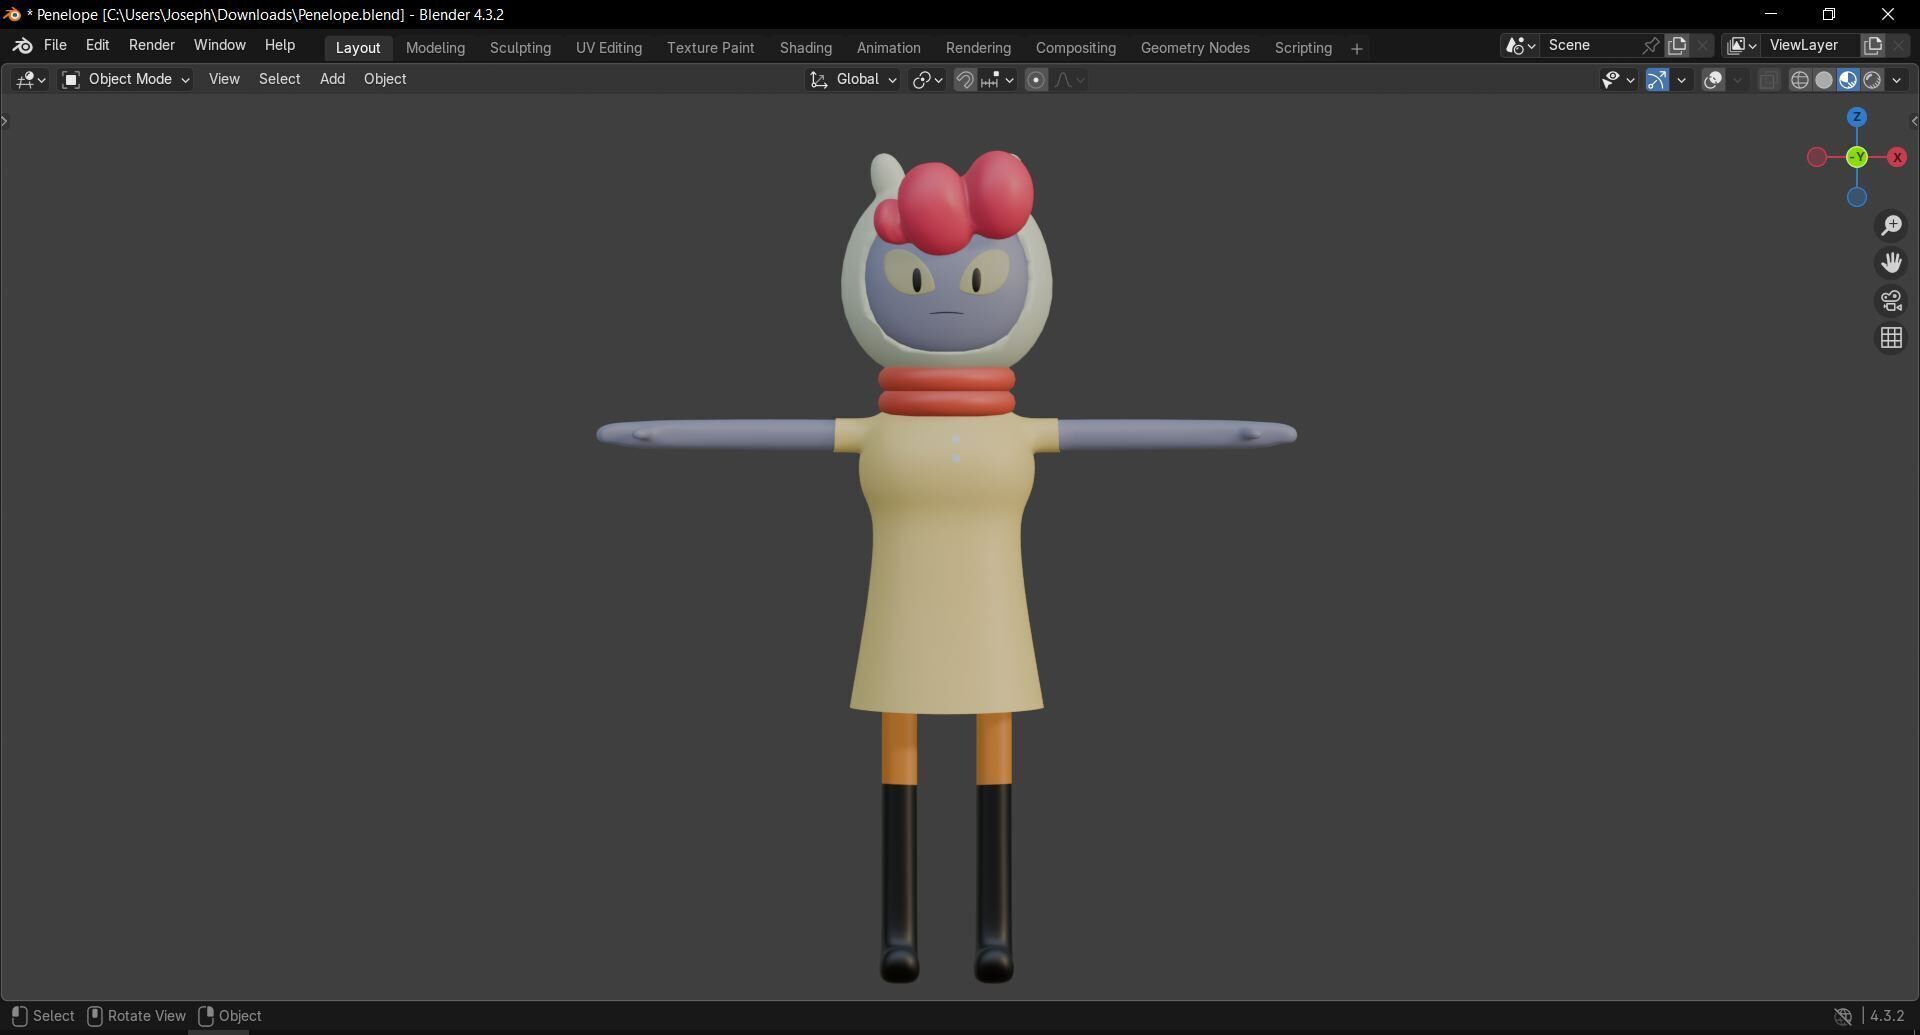
Task: Toggle camera view icon
Action: (x=1891, y=301)
